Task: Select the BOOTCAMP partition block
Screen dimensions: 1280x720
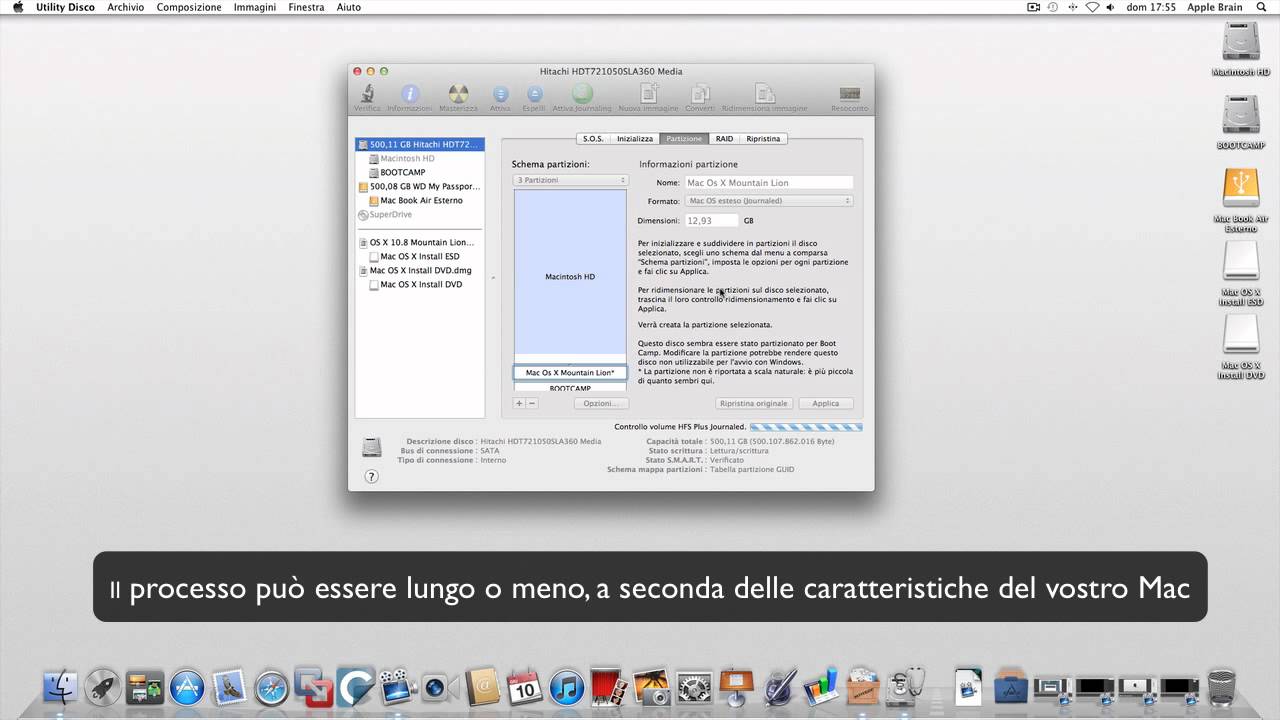Action: [570, 387]
